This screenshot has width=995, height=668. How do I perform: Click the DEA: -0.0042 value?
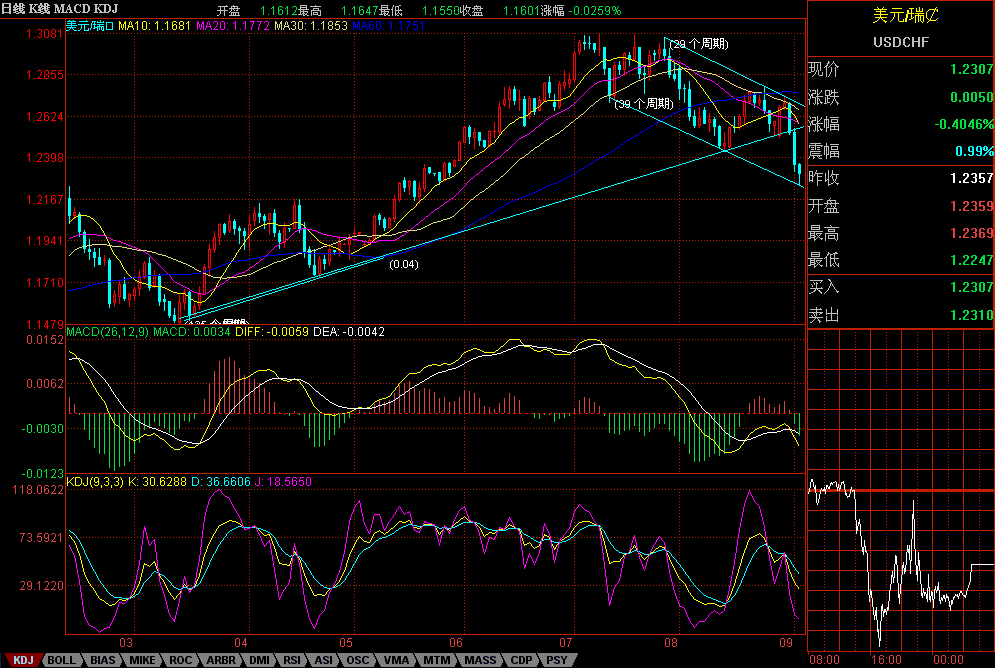(349, 332)
